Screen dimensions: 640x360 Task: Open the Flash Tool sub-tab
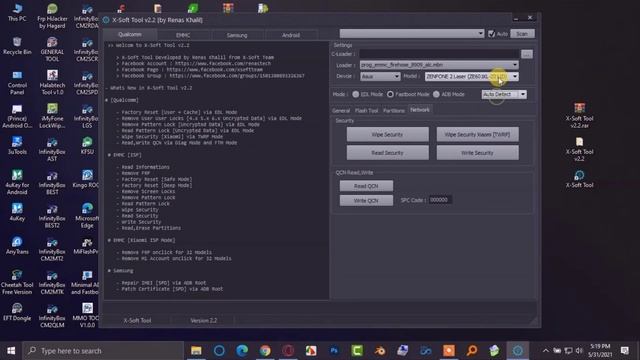[x=366, y=111]
